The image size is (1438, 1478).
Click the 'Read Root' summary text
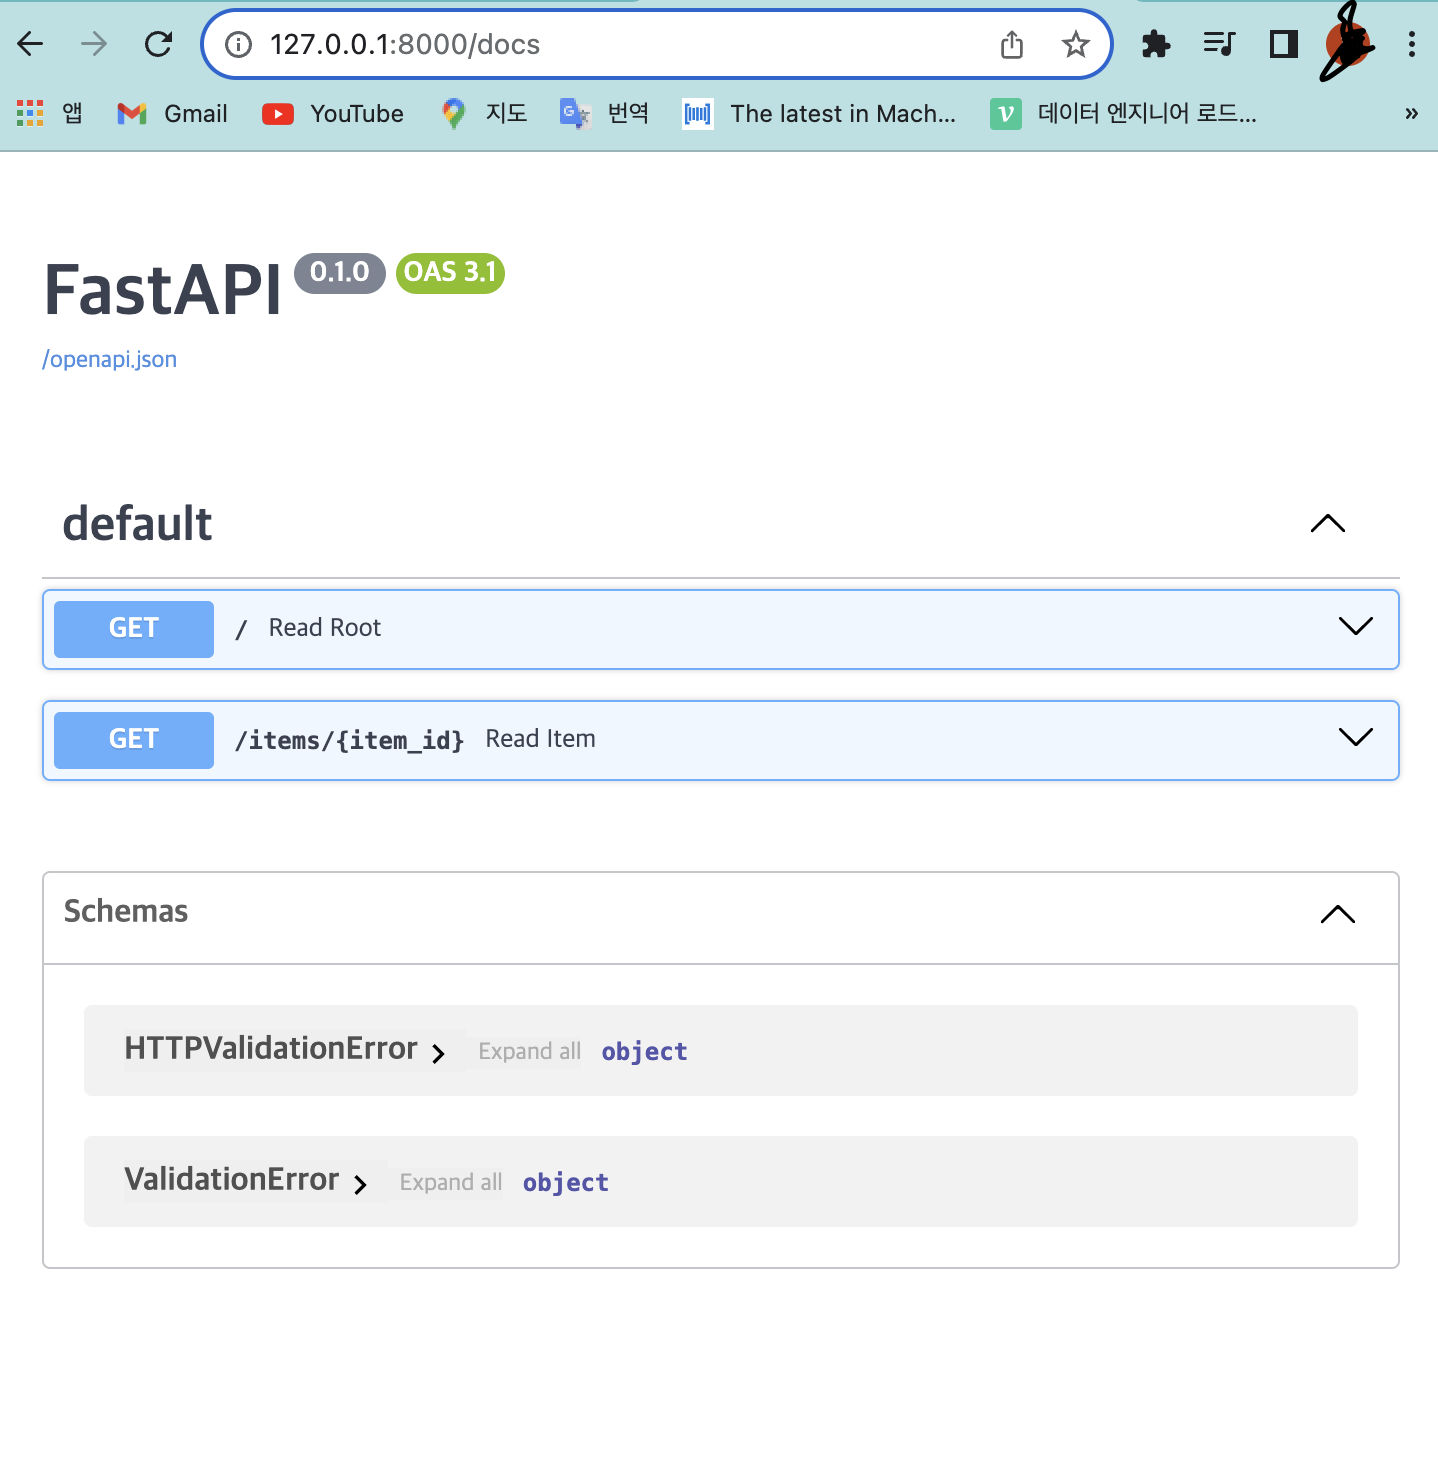pos(325,628)
